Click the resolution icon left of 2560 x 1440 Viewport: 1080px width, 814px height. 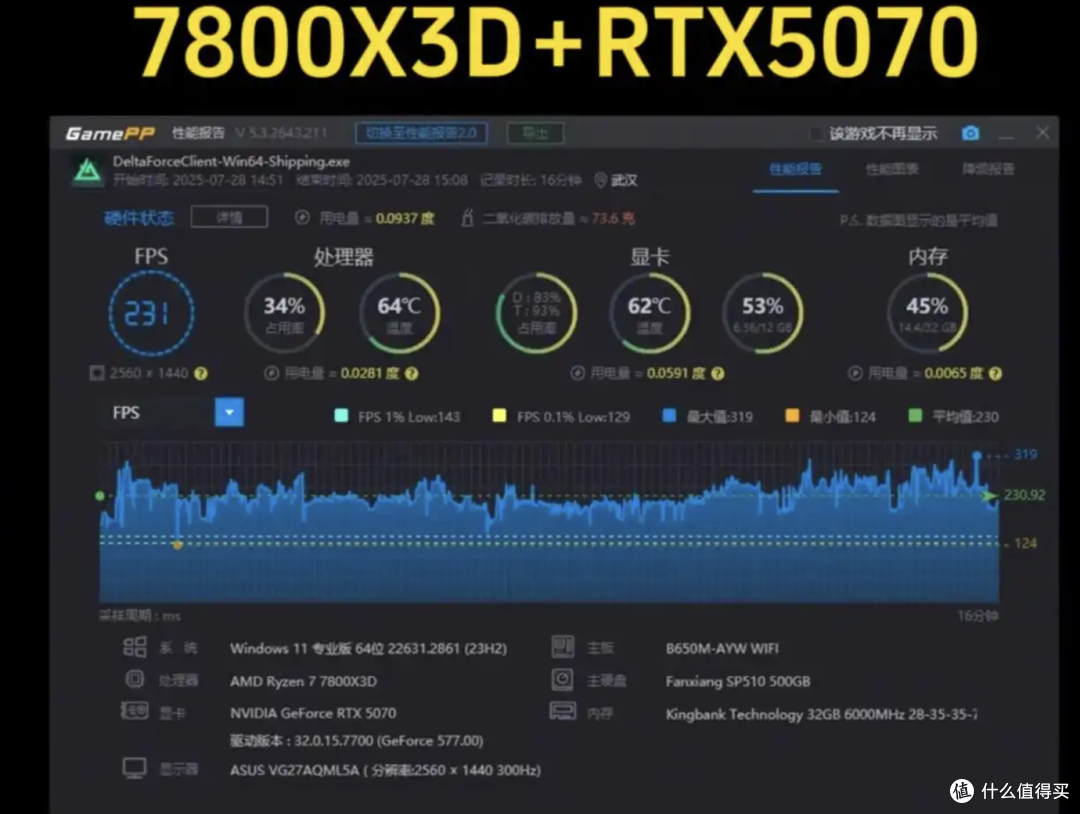(97, 373)
